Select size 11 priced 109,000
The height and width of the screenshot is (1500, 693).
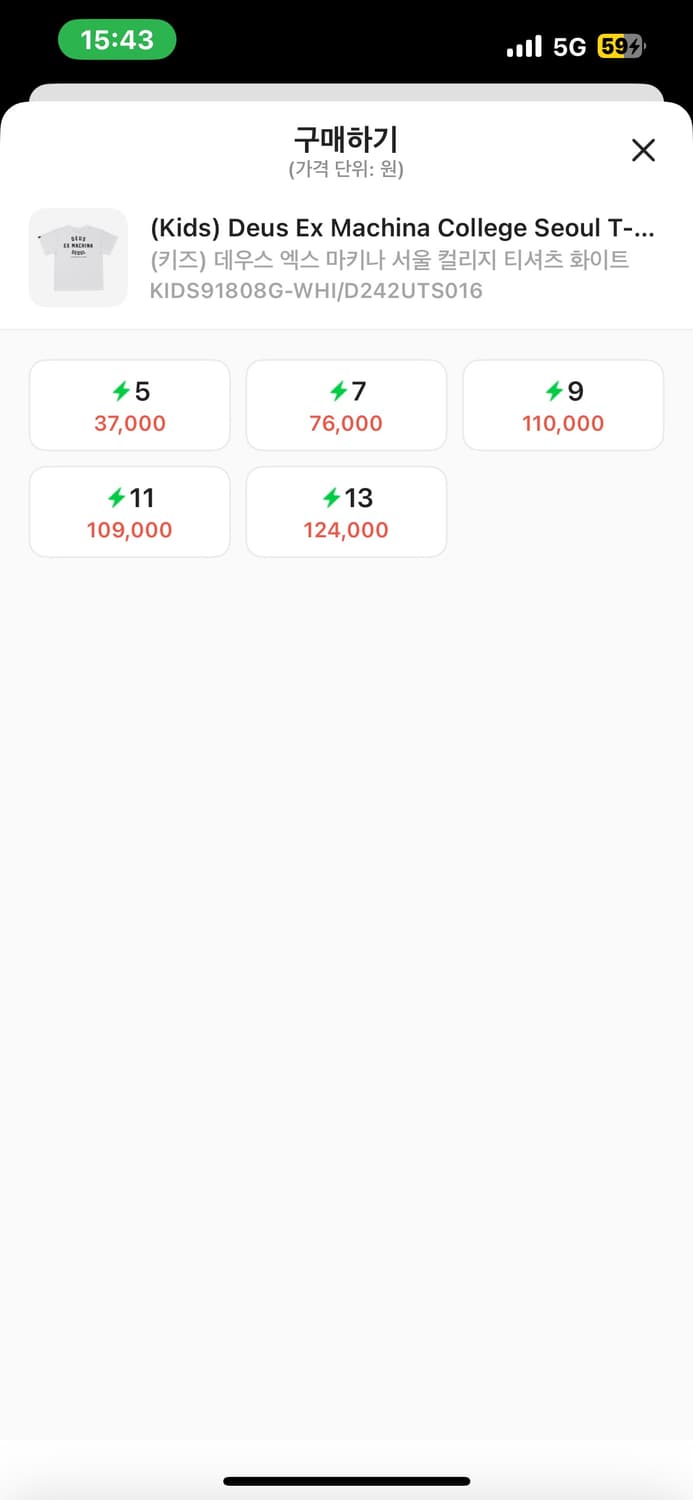(130, 512)
